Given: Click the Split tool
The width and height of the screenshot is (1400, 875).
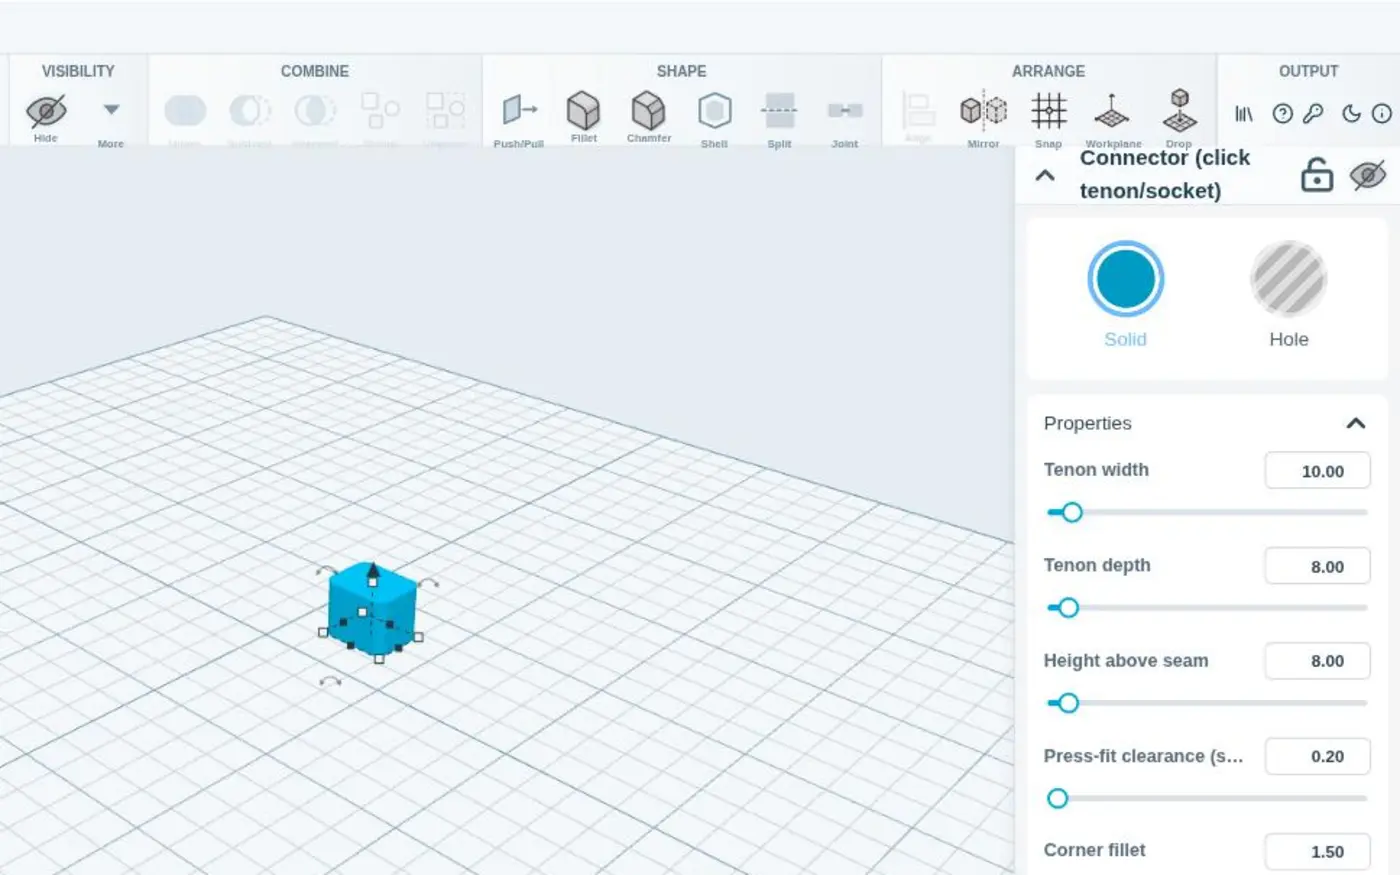Looking at the screenshot, I should 779,118.
